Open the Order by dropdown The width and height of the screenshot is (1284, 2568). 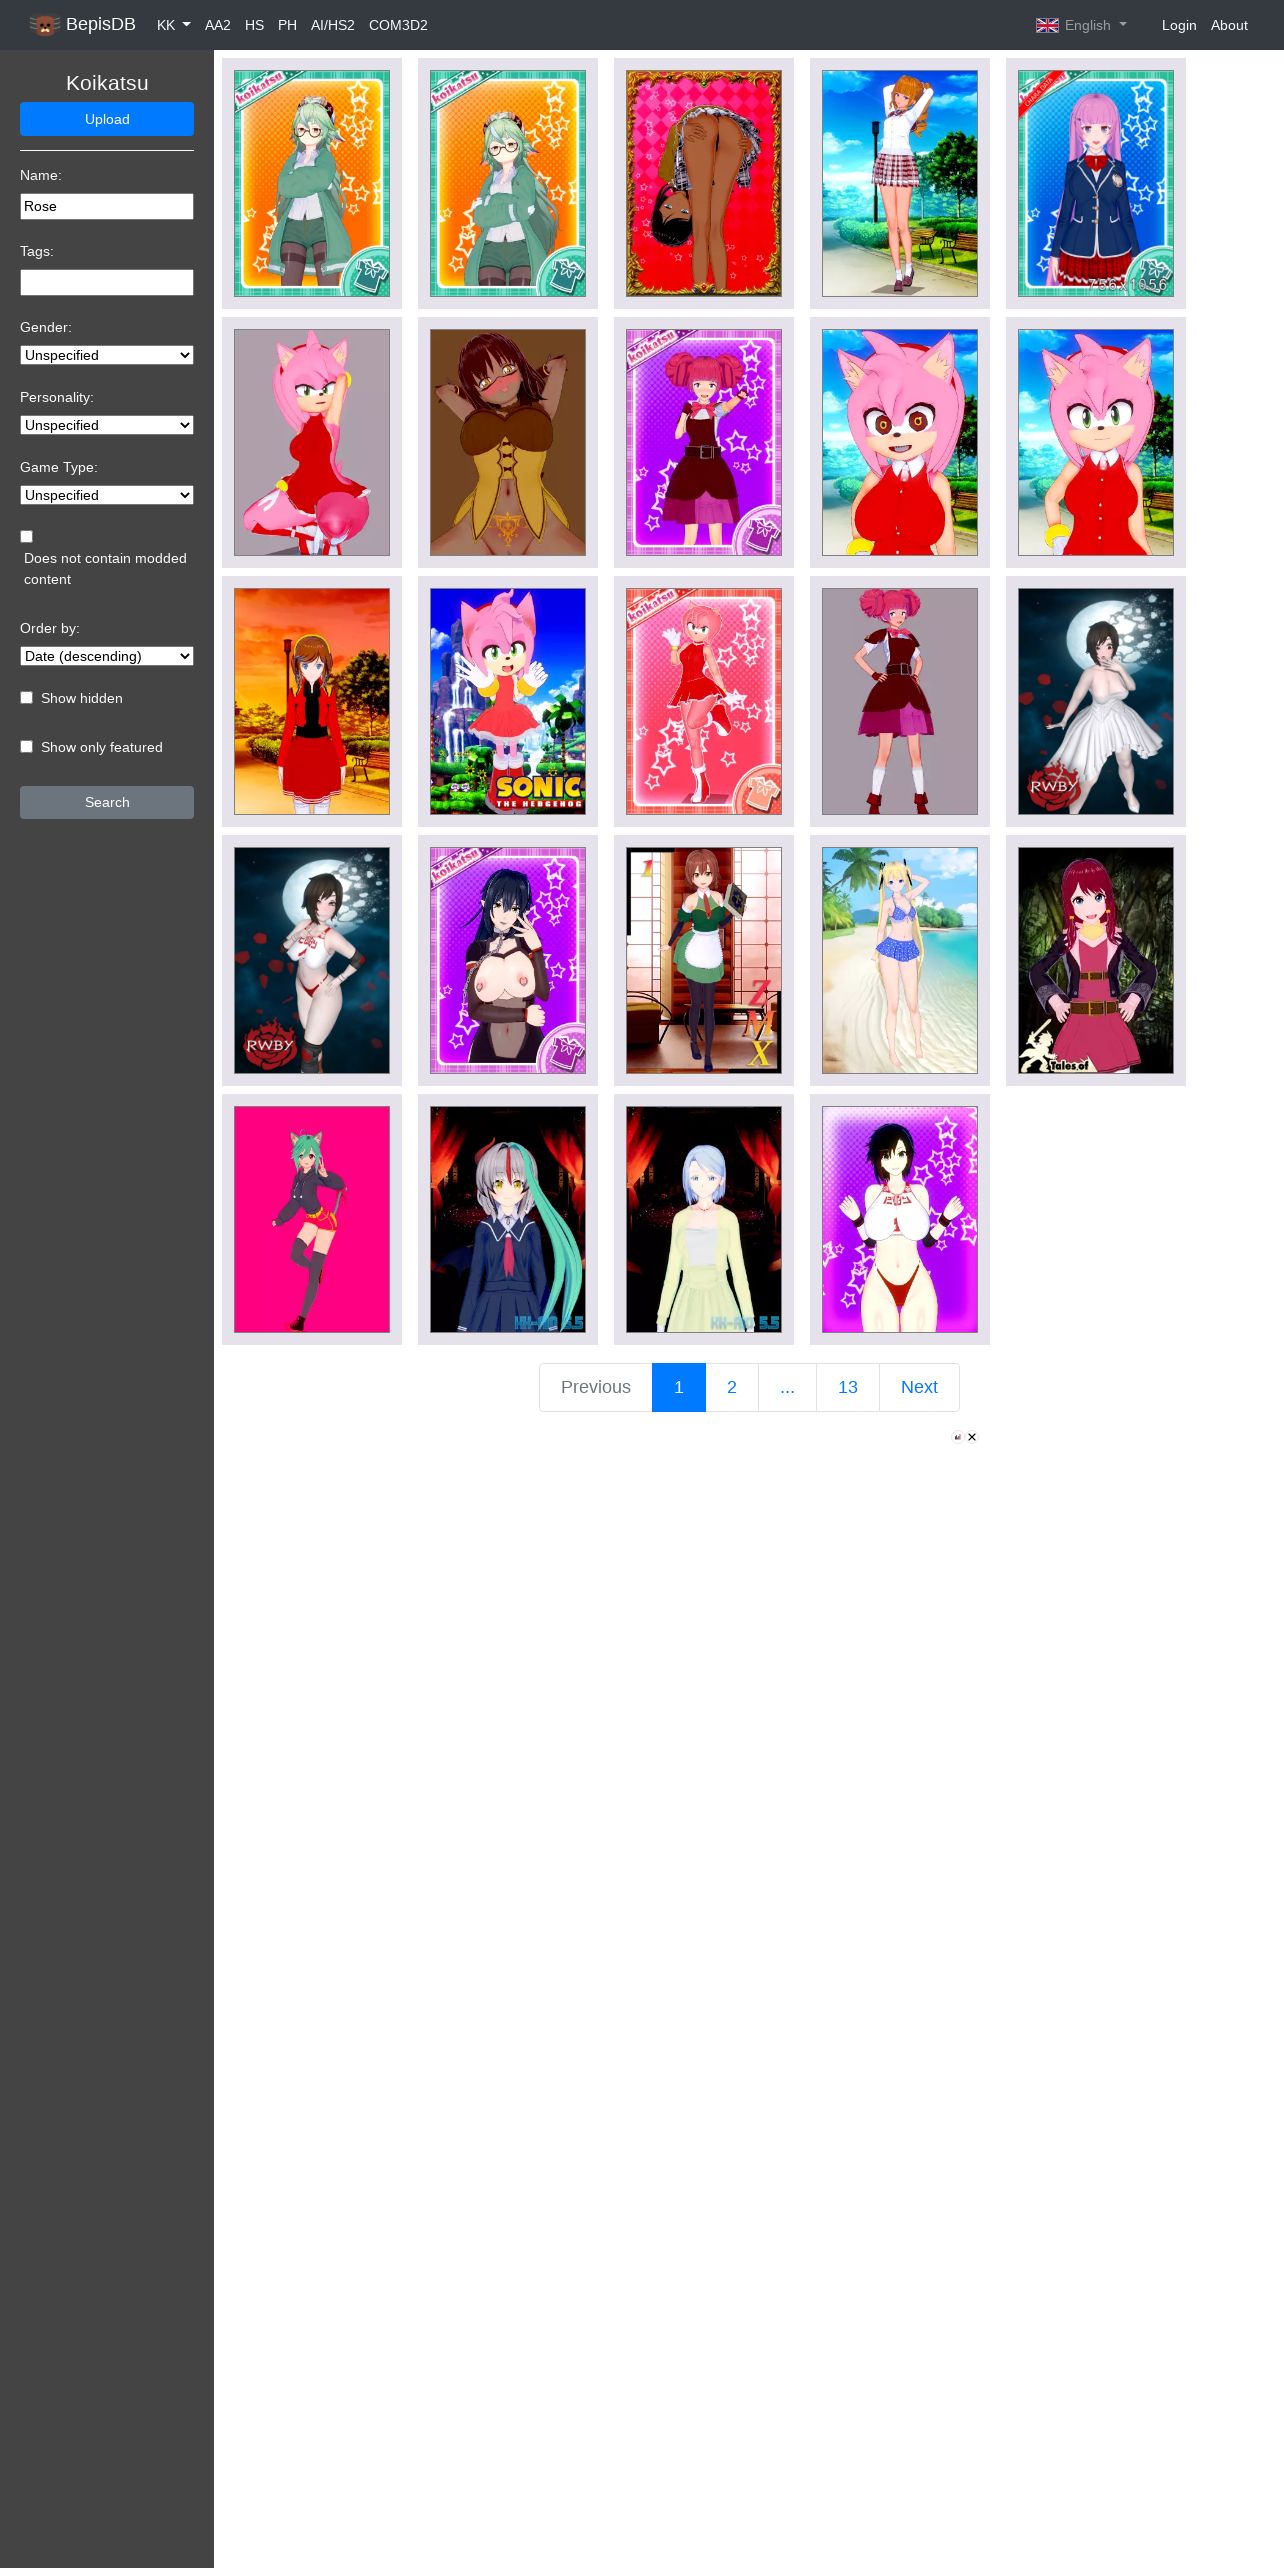pyautogui.click(x=107, y=656)
